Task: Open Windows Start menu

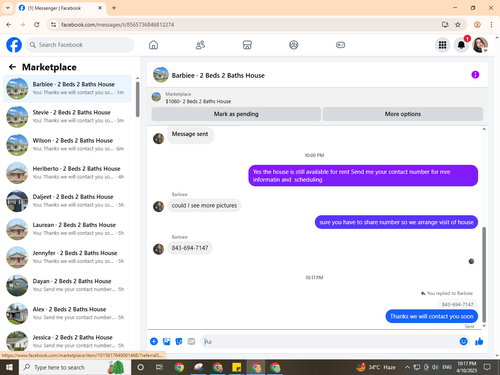Action: point(9,367)
